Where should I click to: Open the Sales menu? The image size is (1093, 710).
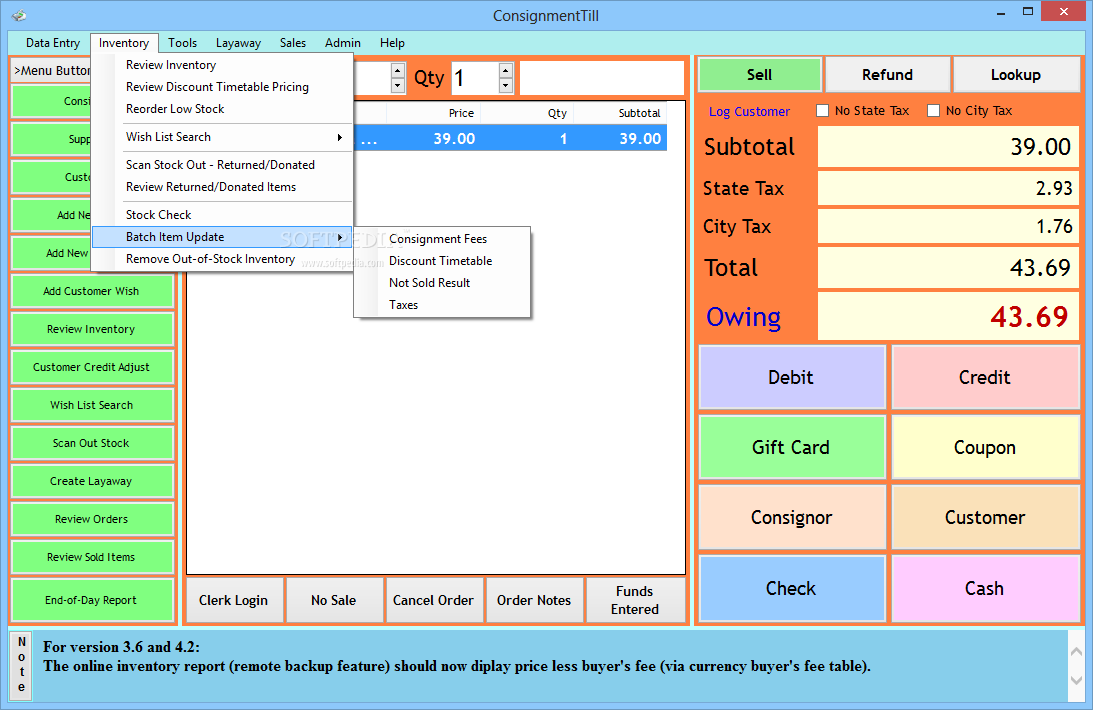click(x=293, y=43)
